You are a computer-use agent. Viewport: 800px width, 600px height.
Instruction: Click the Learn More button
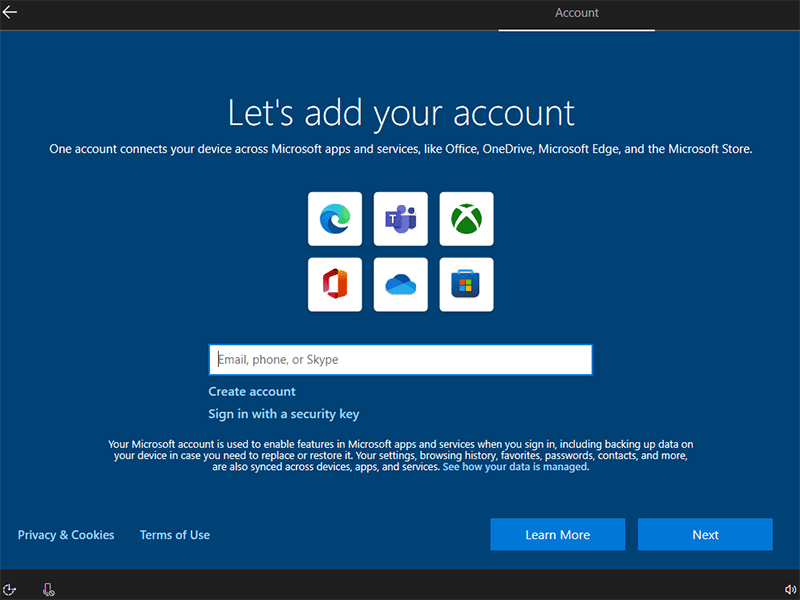pyautogui.click(x=557, y=534)
